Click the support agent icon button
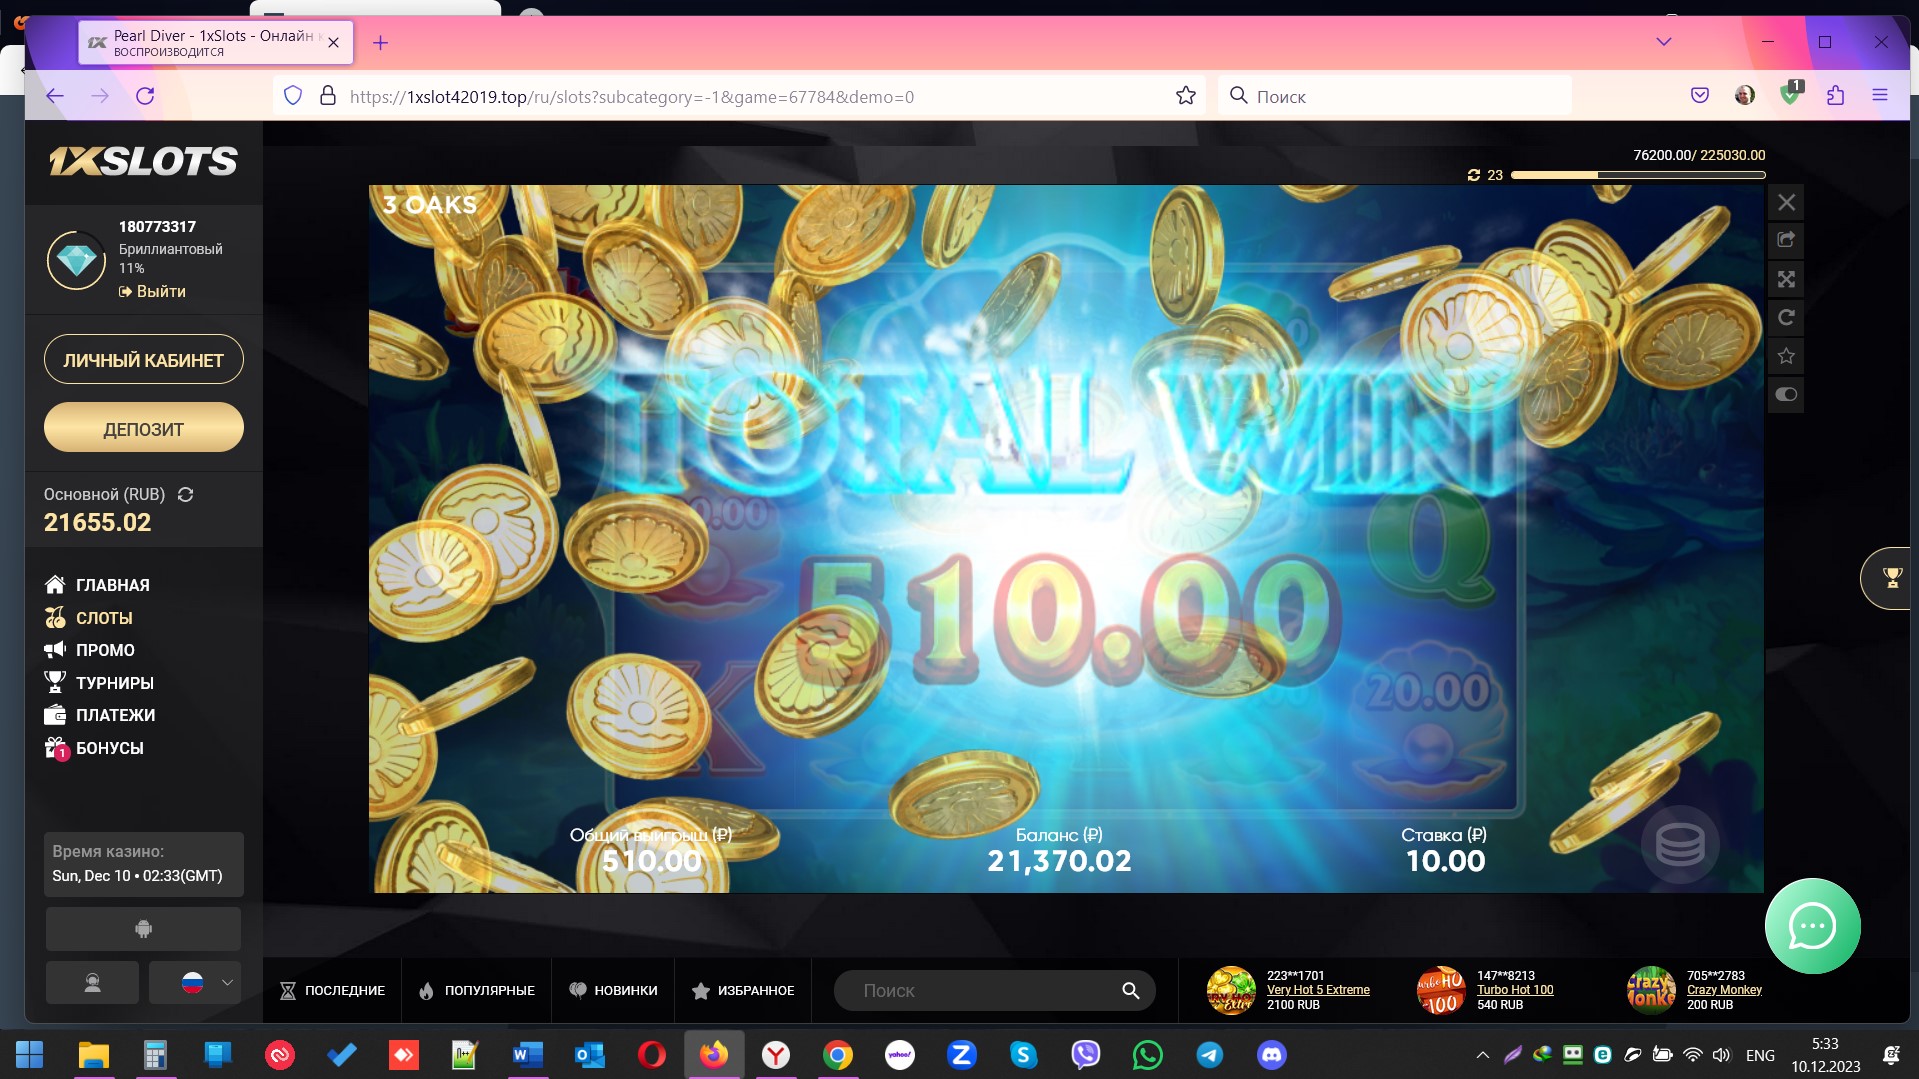Image resolution: width=1919 pixels, height=1079 pixels. pyautogui.click(x=92, y=983)
